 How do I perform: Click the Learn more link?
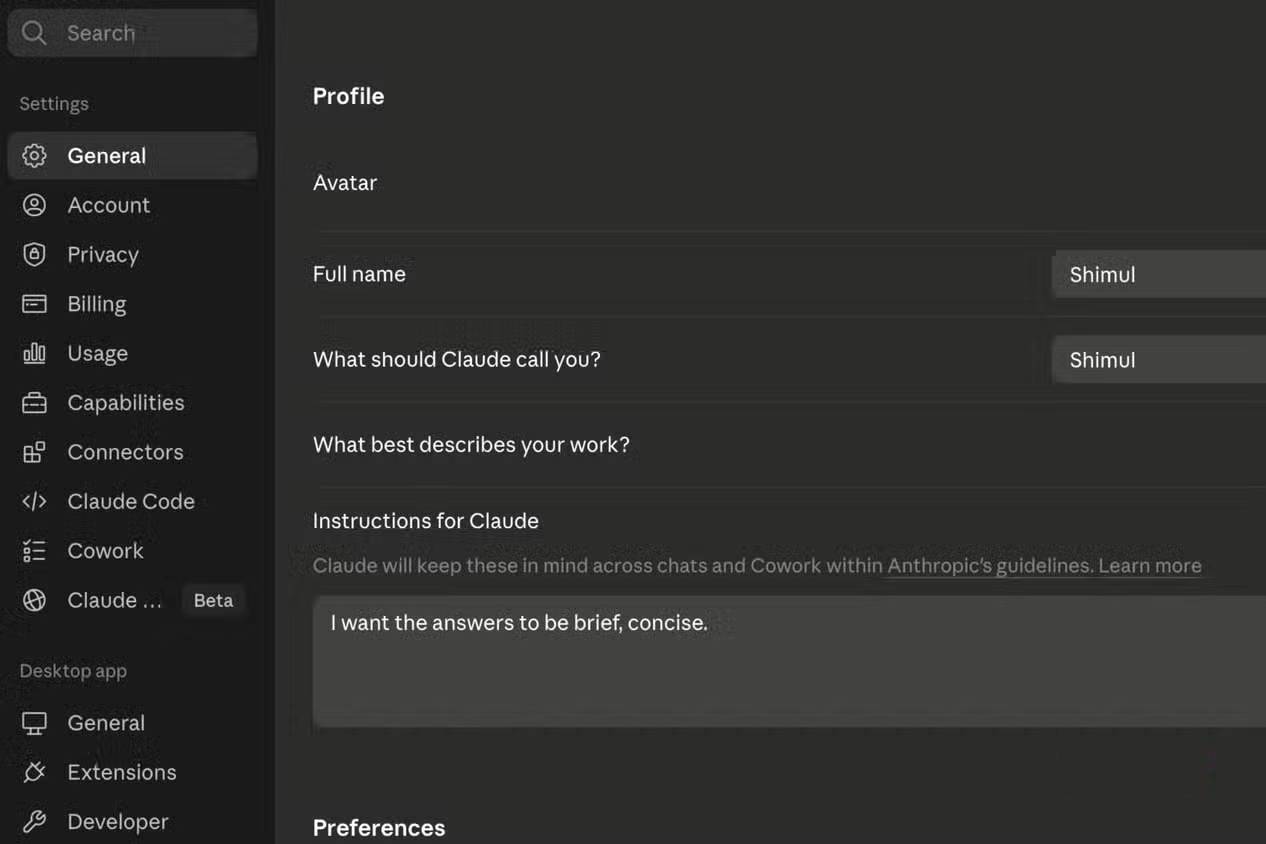[1150, 566]
